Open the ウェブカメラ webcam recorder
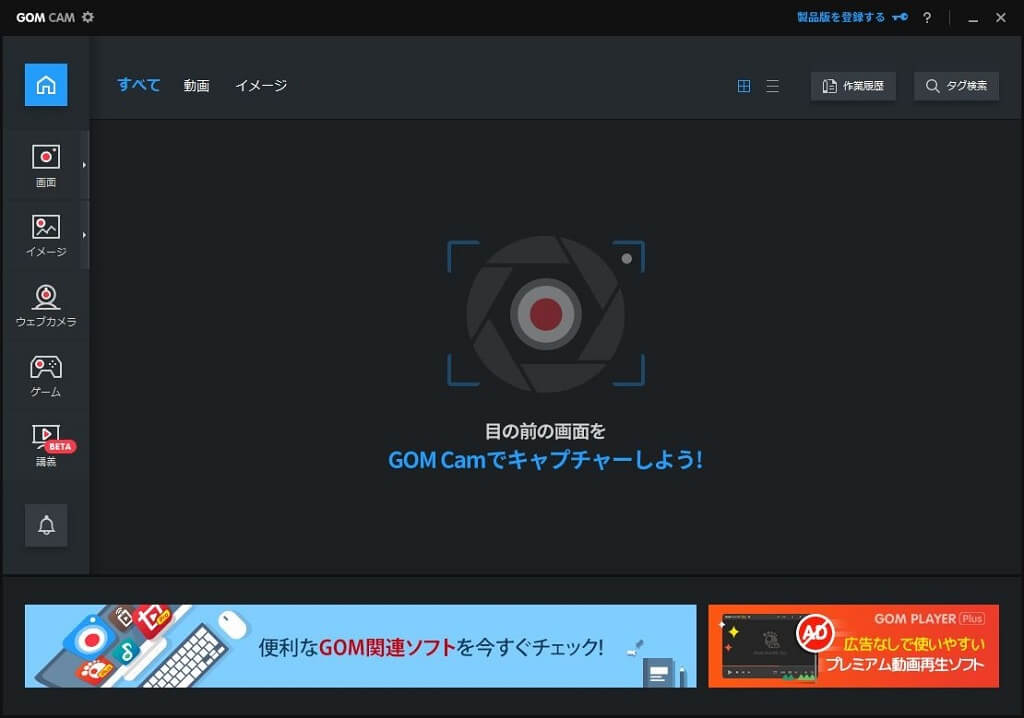 click(x=46, y=305)
